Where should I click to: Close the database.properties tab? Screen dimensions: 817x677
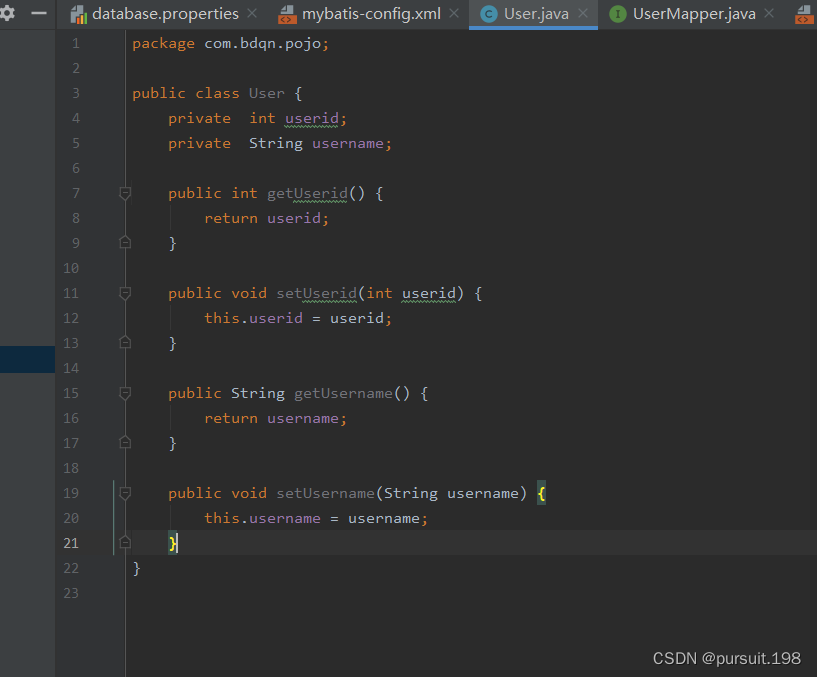tap(252, 14)
